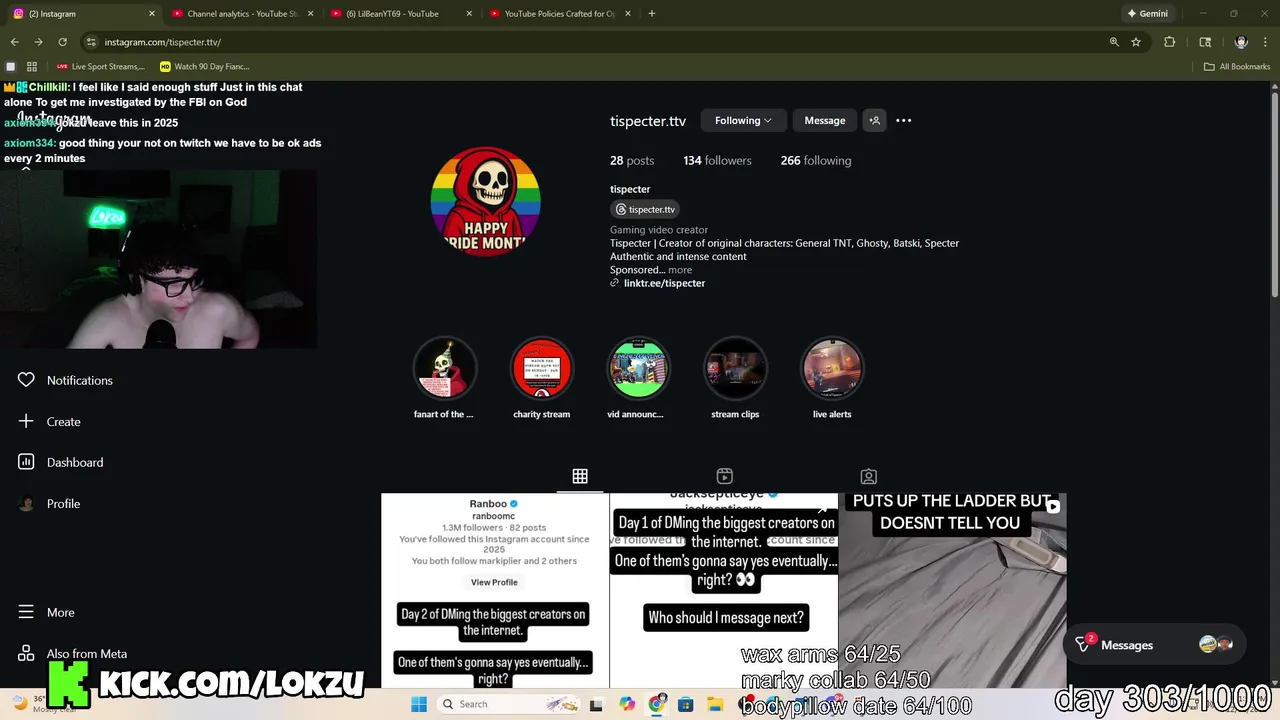Open the Watch 90 Day Fiance bookmark
Viewport: 1280px width, 720px height.
[205, 67]
